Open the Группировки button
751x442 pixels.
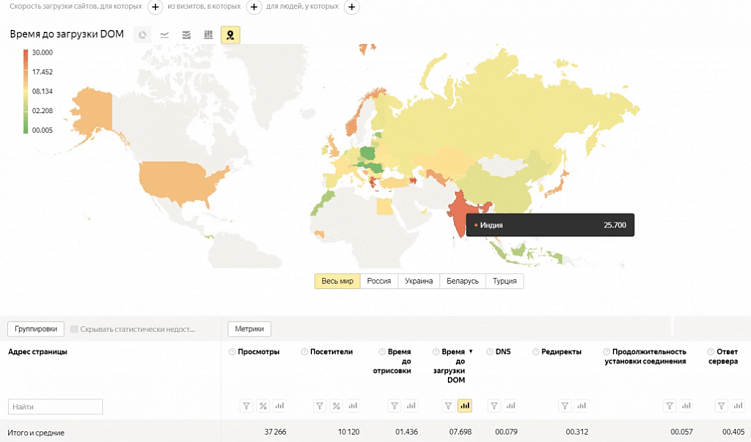[x=36, y=329]
